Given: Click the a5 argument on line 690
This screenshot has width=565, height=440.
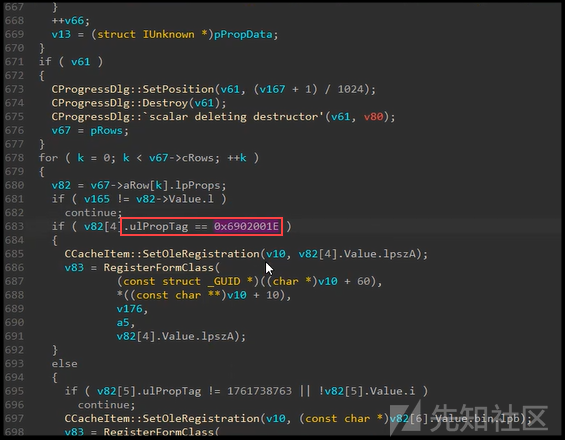Looking at the screenshot, I should tap(123, 323).
